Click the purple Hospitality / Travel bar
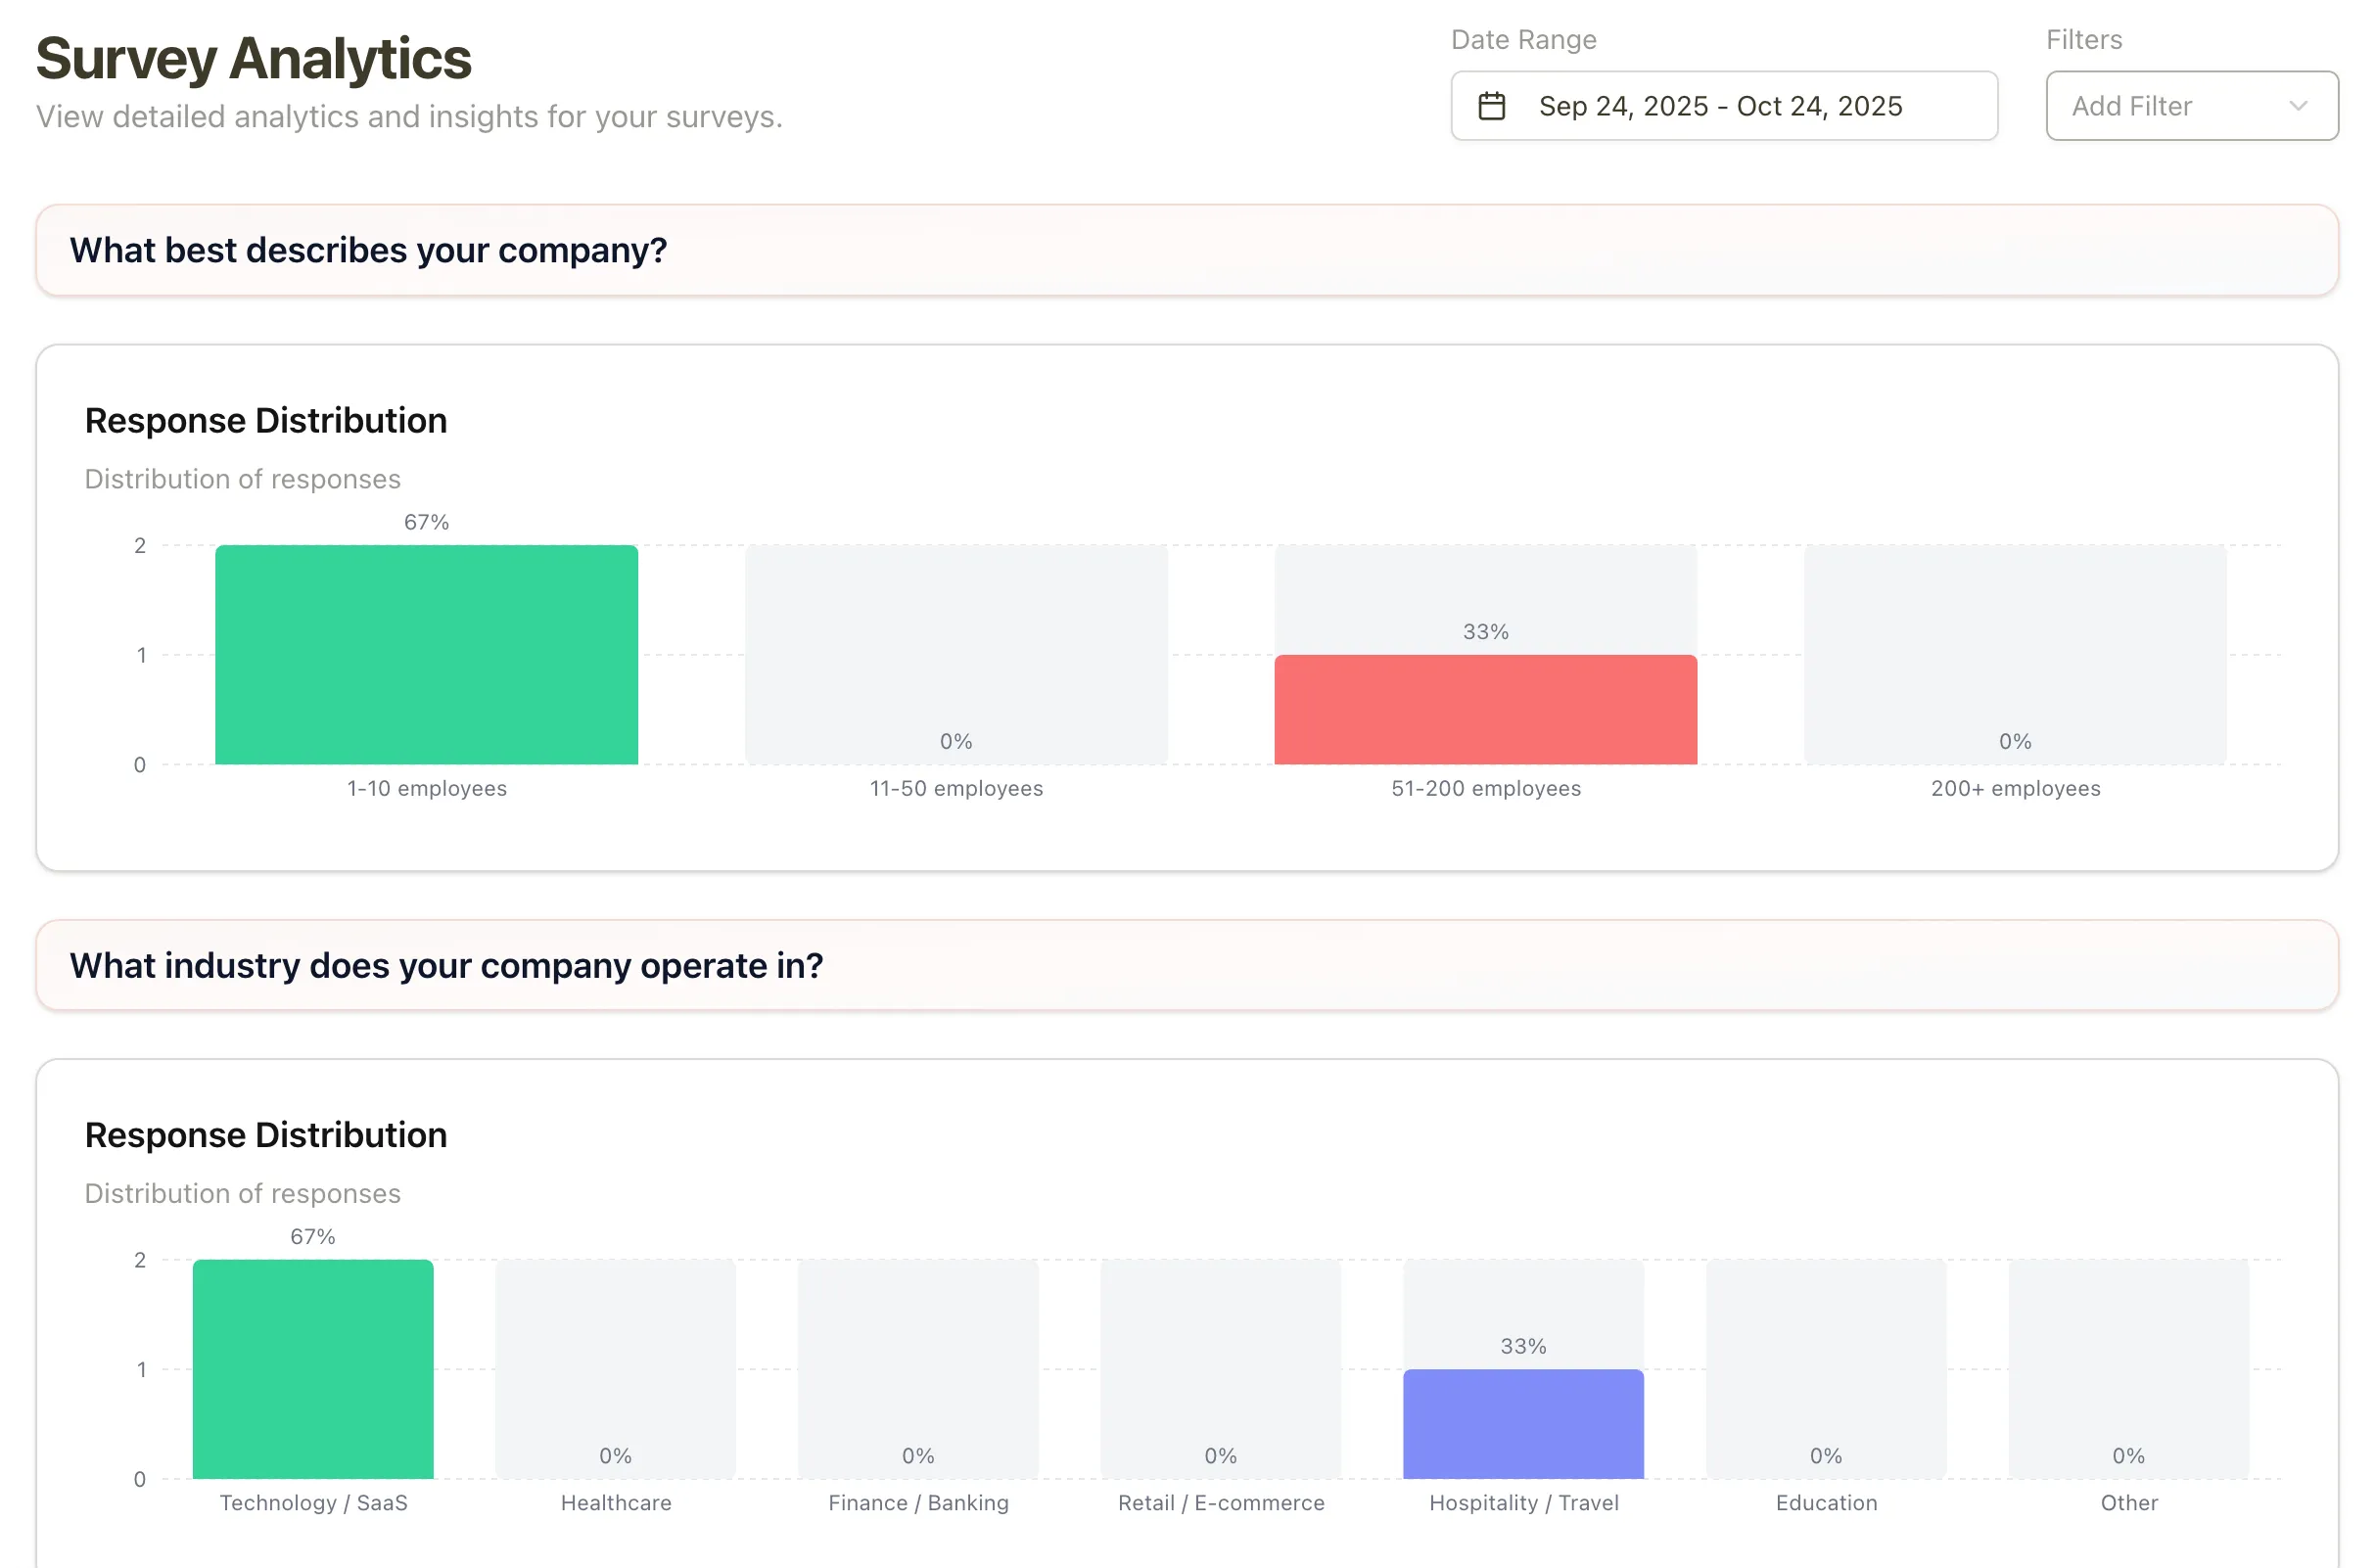The height and width of the screenshot is (1568, 2375). 1522,1425
